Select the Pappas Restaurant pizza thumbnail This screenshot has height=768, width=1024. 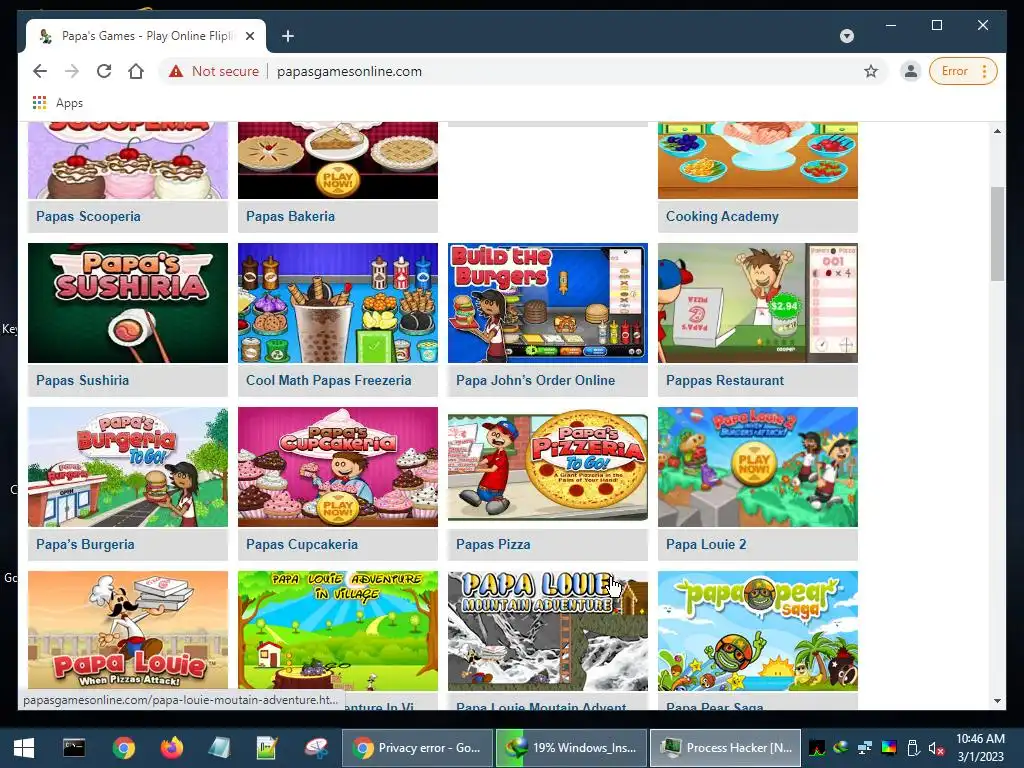click(758, 303)
